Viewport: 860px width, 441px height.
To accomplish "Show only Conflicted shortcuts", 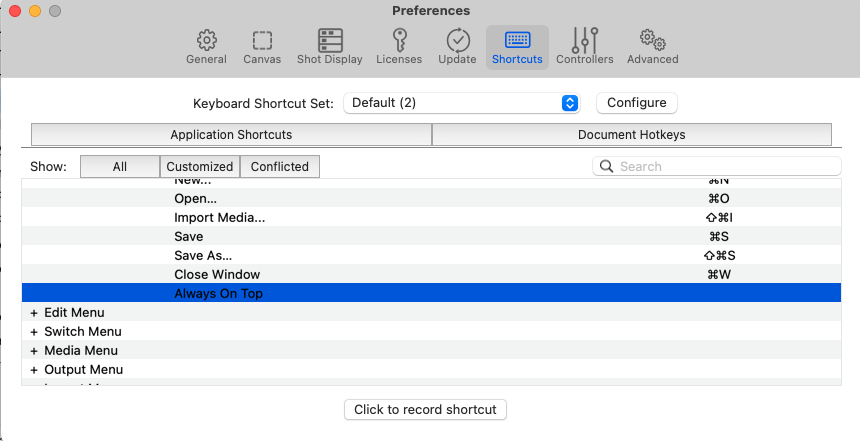I will pos(280,167).
